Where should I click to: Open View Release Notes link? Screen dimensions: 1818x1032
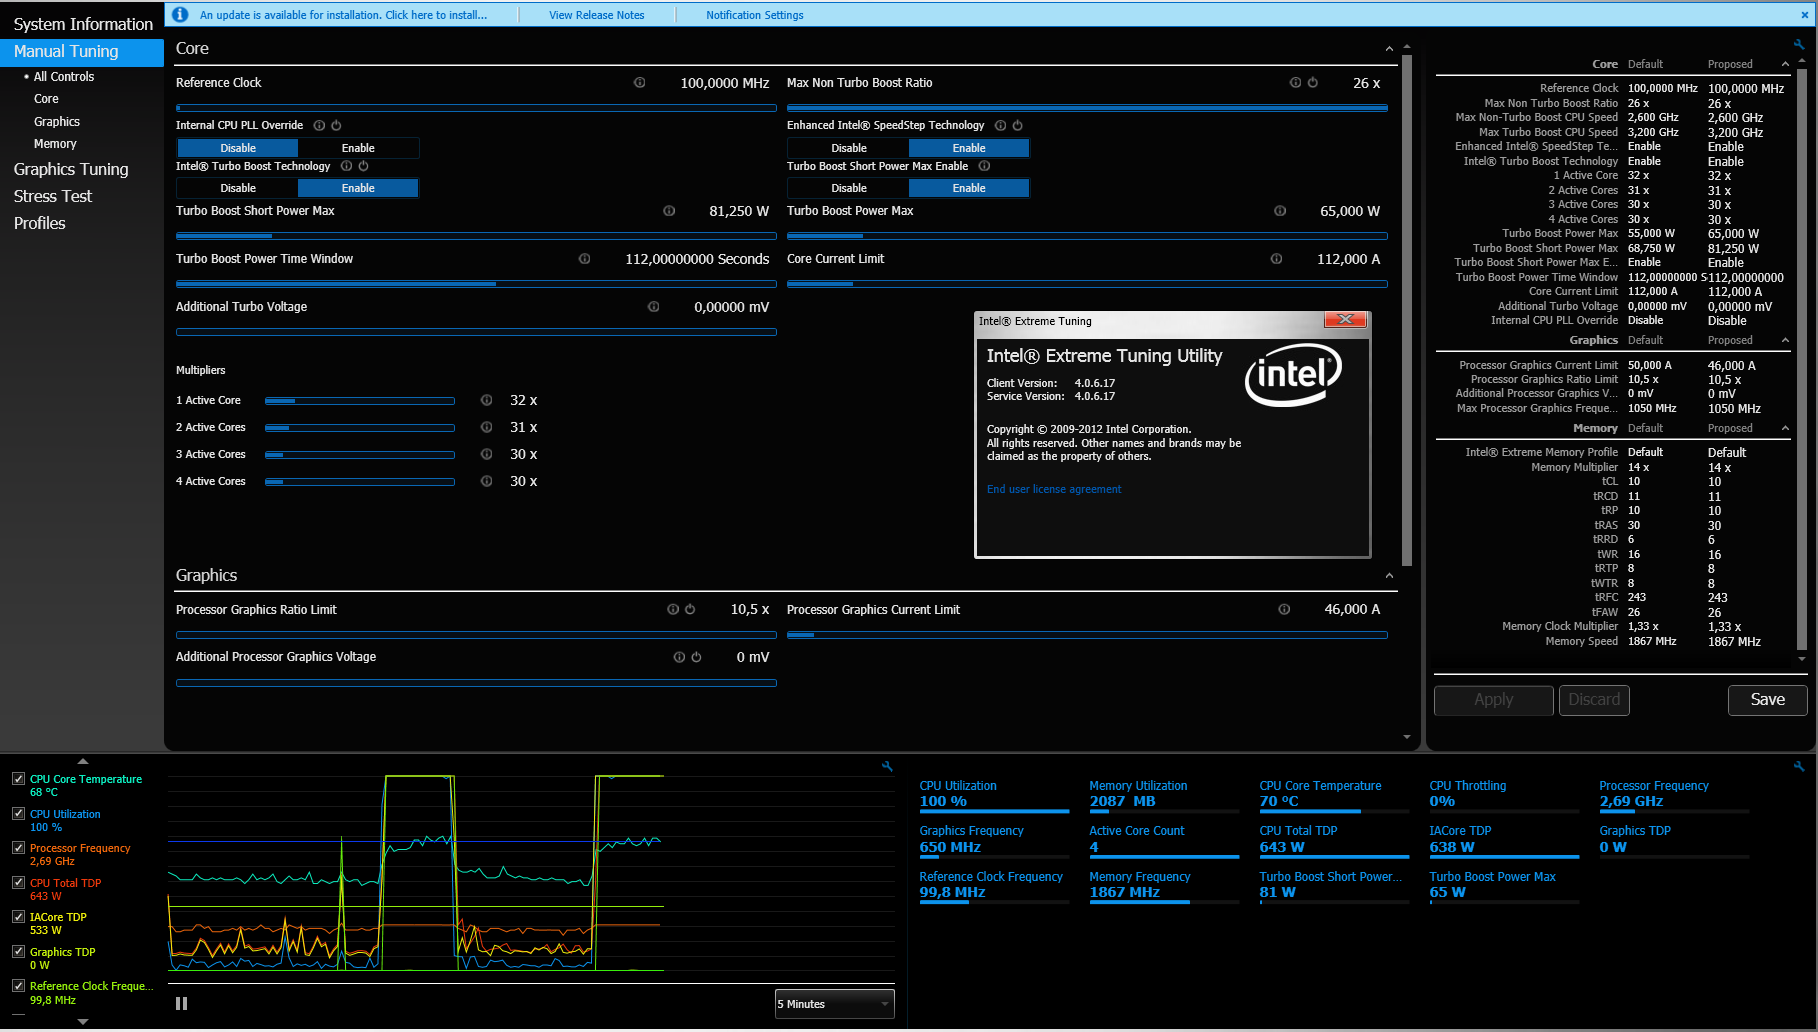[x=597, y=15]
